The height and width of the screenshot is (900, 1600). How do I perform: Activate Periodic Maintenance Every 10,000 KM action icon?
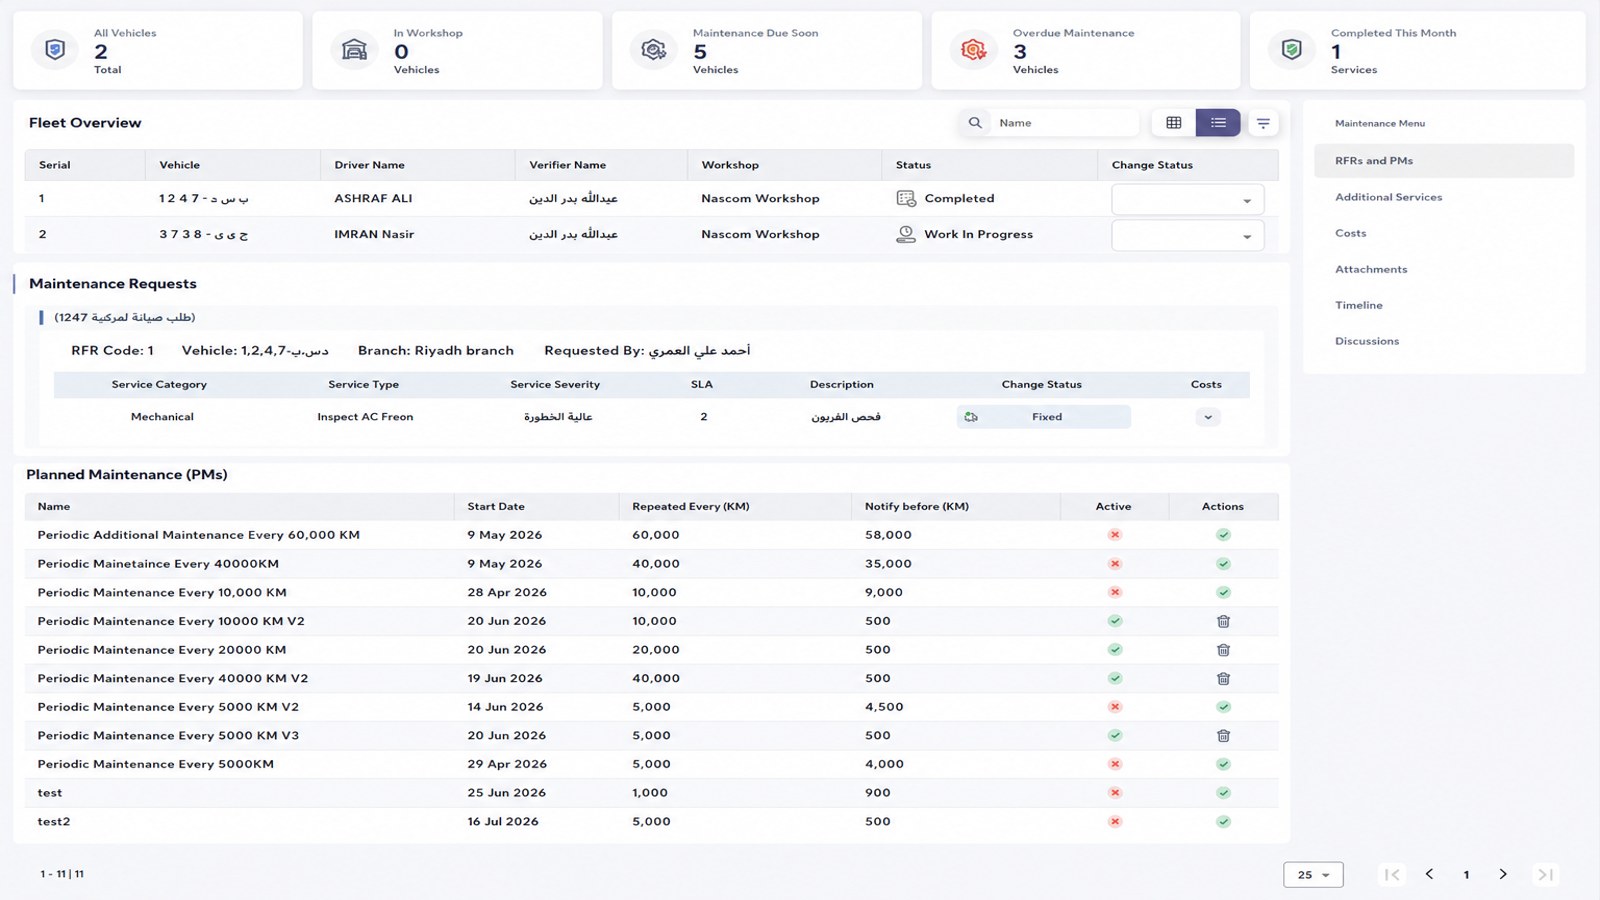click(x=1223, y=592)
